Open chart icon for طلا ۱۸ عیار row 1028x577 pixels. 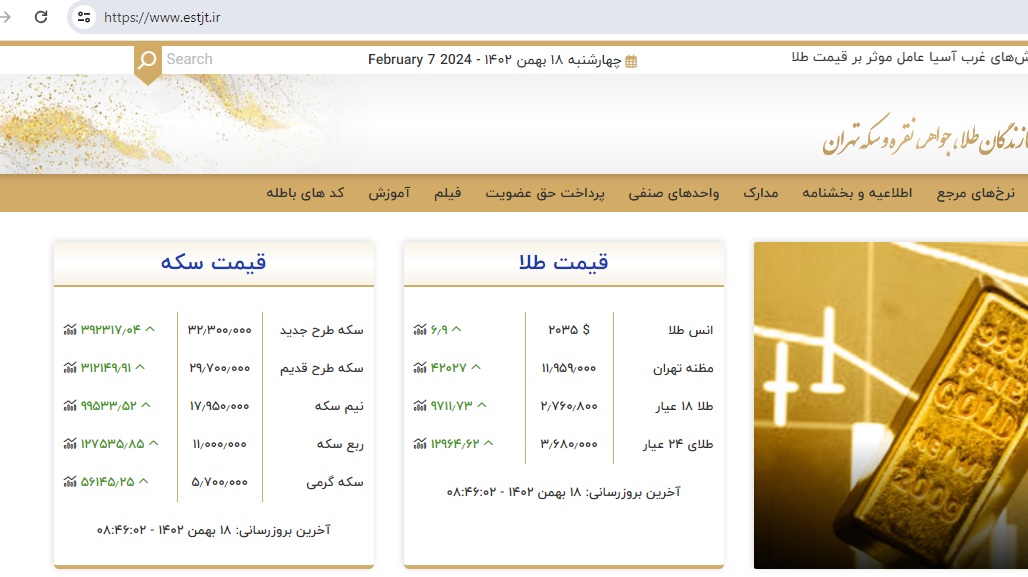tap(420, 406)
